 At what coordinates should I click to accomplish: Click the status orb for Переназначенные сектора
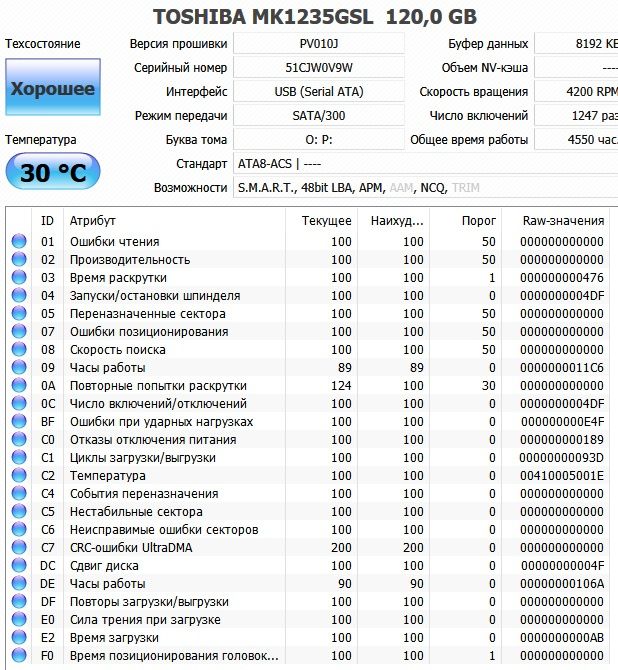coord(19,313)
